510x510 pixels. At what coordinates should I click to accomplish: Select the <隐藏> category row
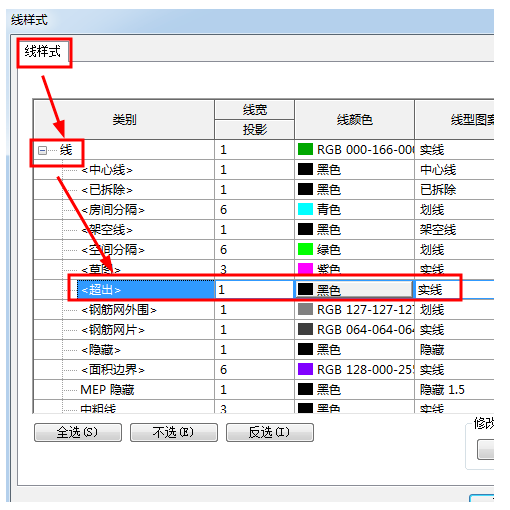(101, 350)
